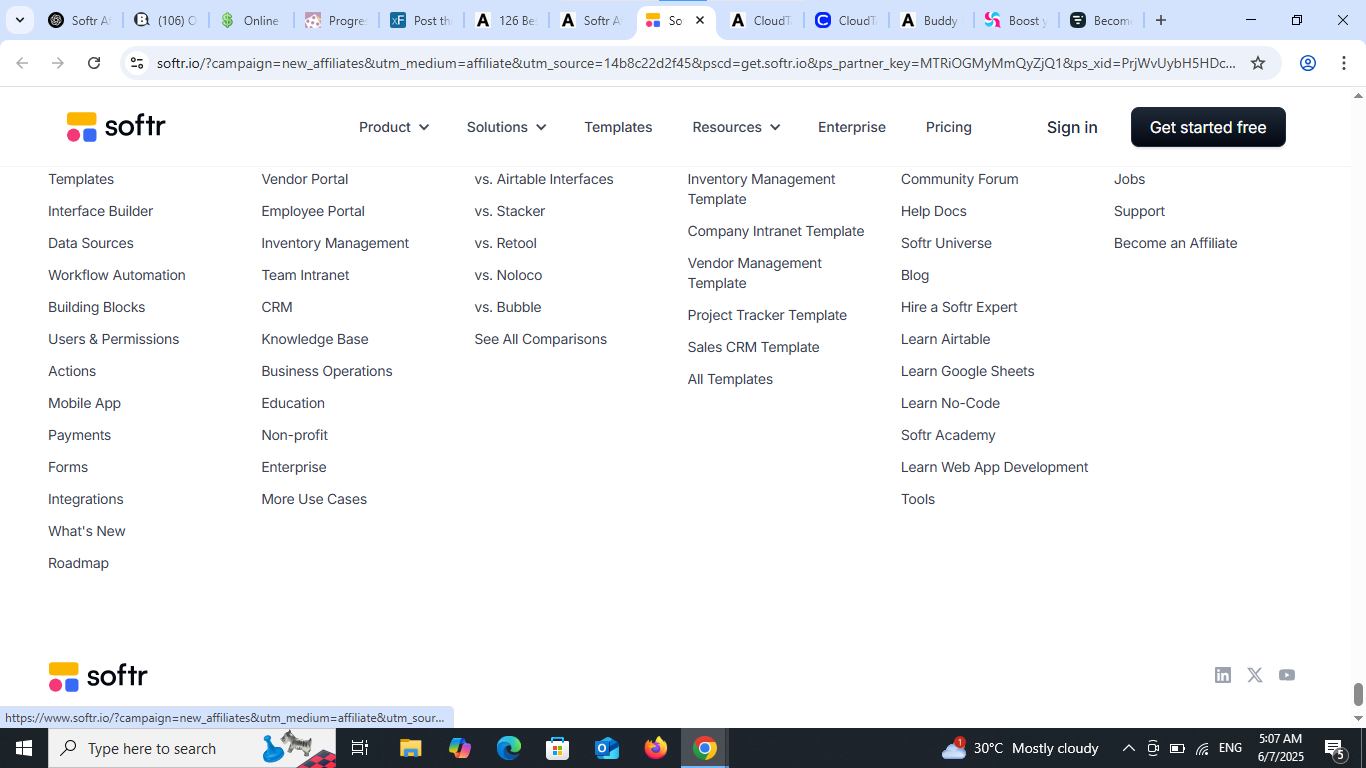1366x768 pixels.
Task: Open Chrome three-dot menu
Action: click(x=1344, y=63)
